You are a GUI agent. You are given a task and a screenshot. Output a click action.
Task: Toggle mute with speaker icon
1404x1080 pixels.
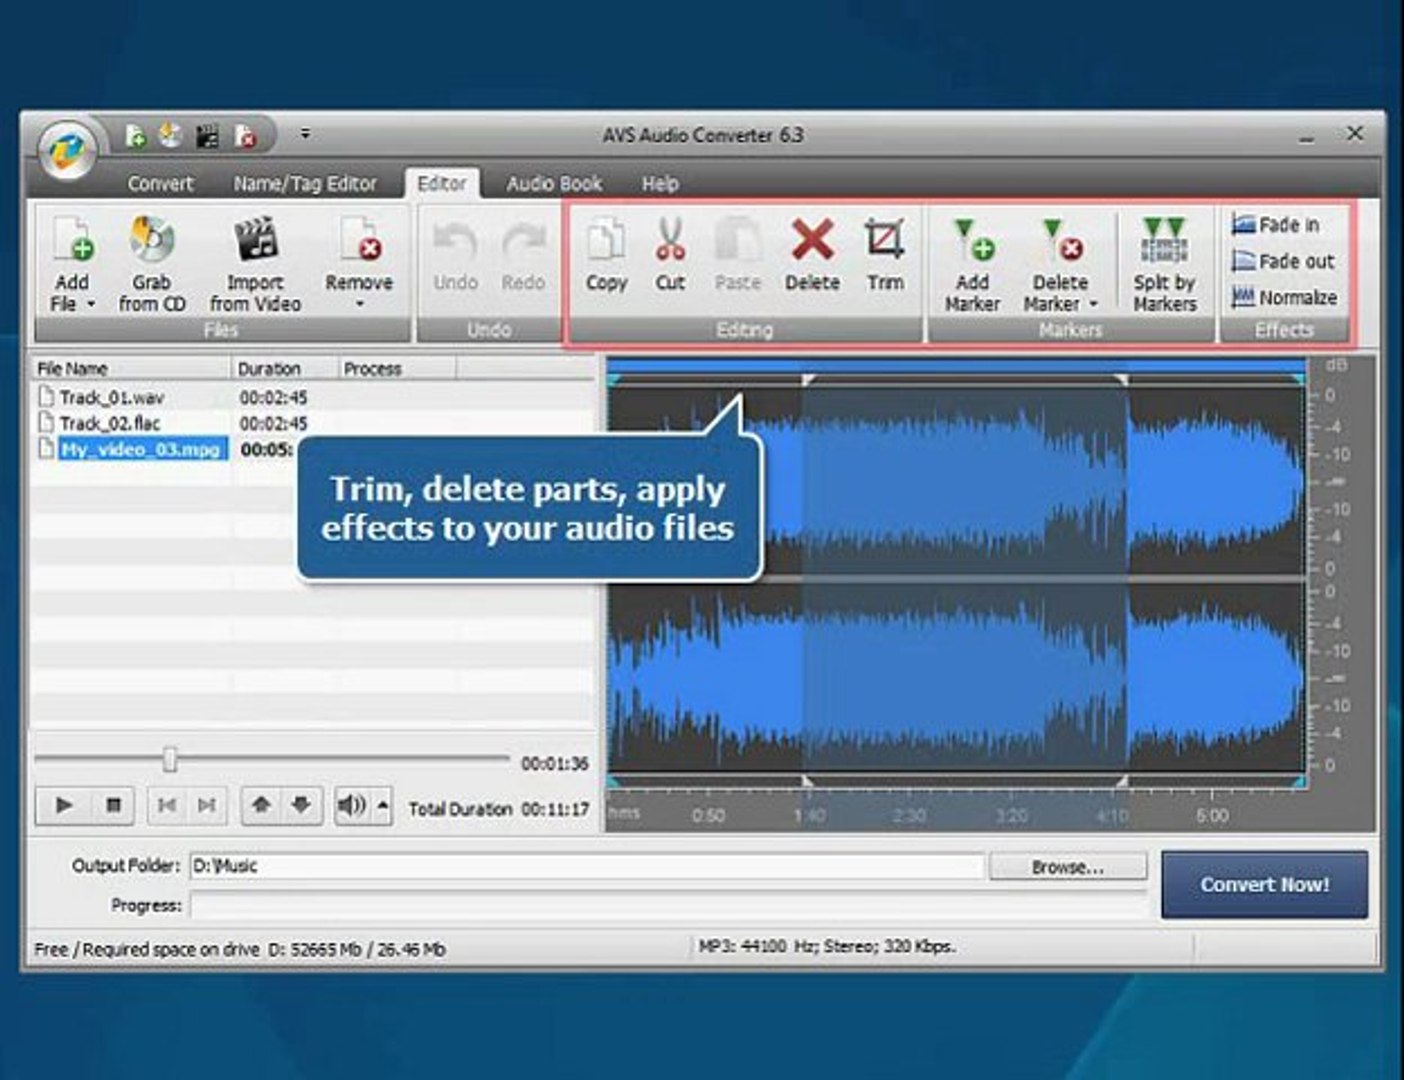(x=352, y=805)
